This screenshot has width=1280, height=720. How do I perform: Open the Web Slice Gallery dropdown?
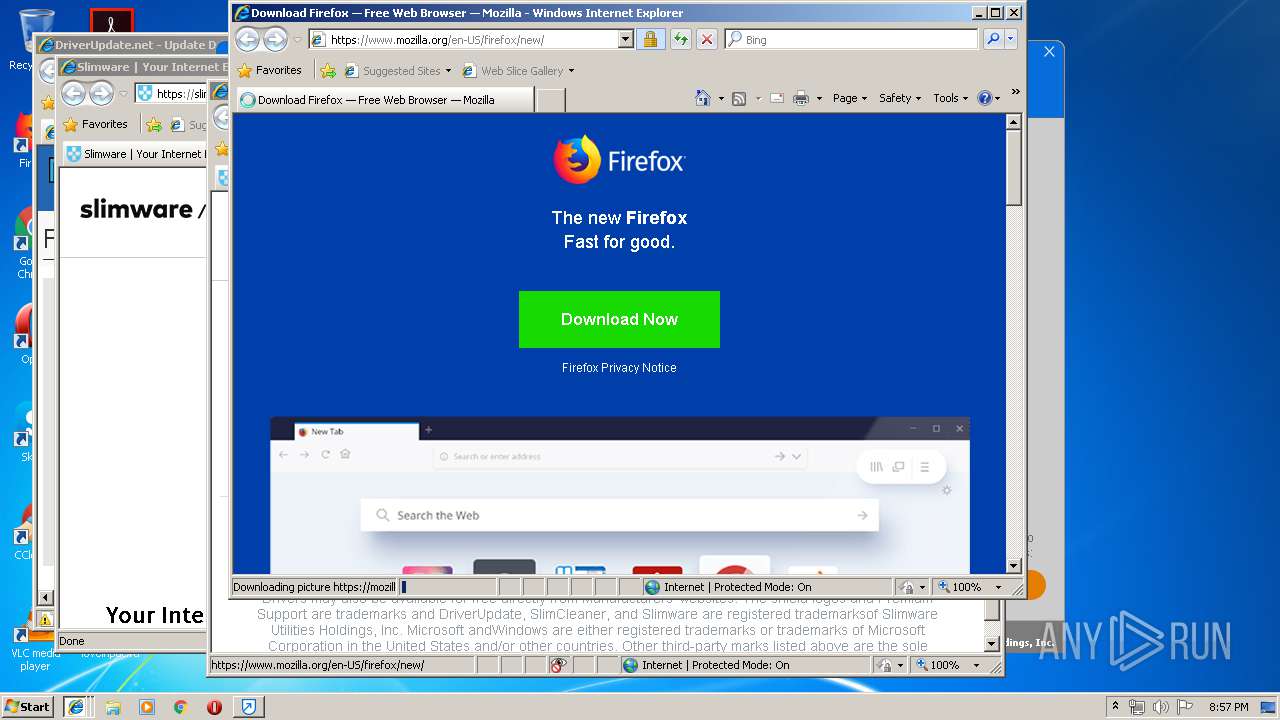518,71
